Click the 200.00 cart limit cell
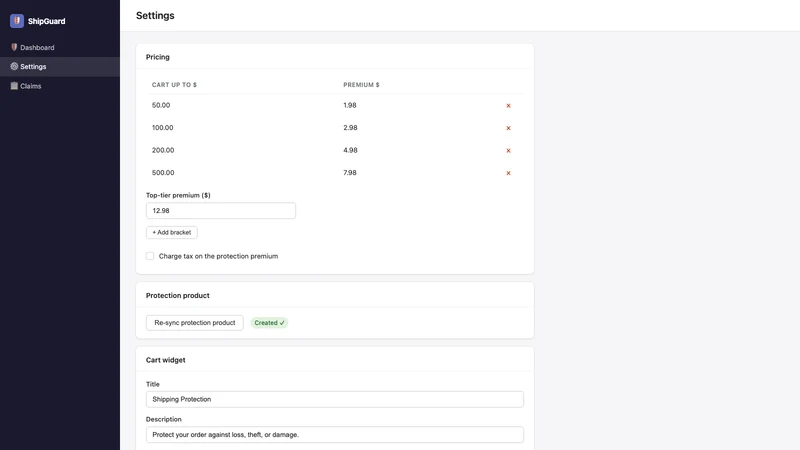Screen dimensions: 800x450 coord(163,150)
